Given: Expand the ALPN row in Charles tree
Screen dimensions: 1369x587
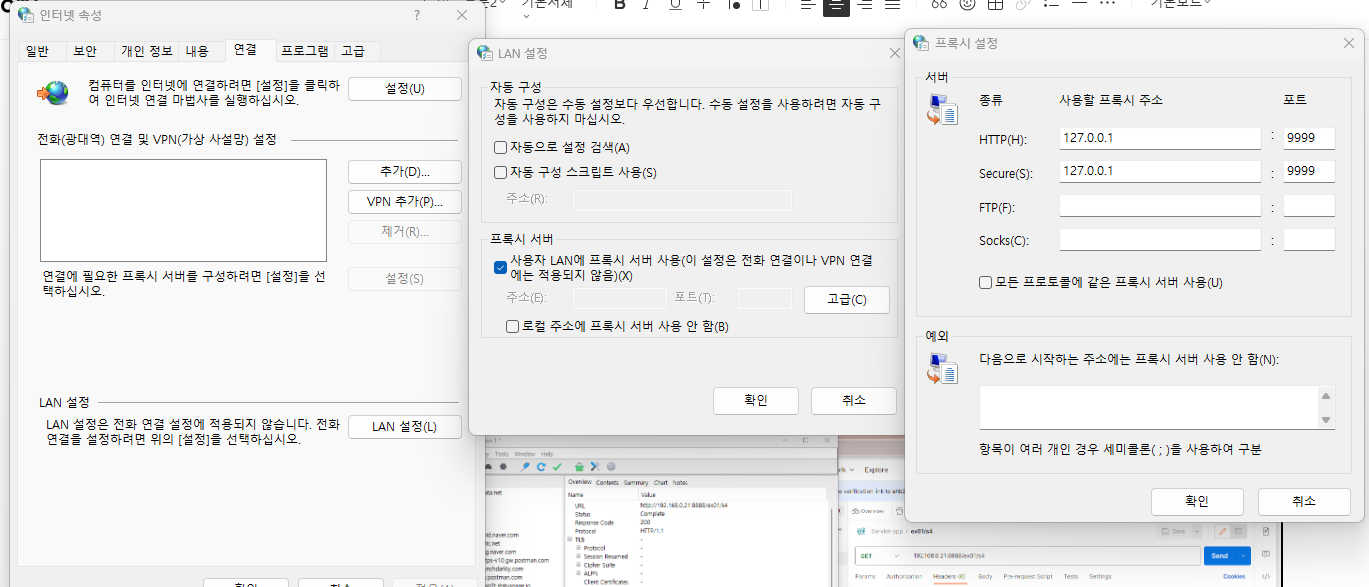Looking at the screenshot, I should tap(578, 573).
